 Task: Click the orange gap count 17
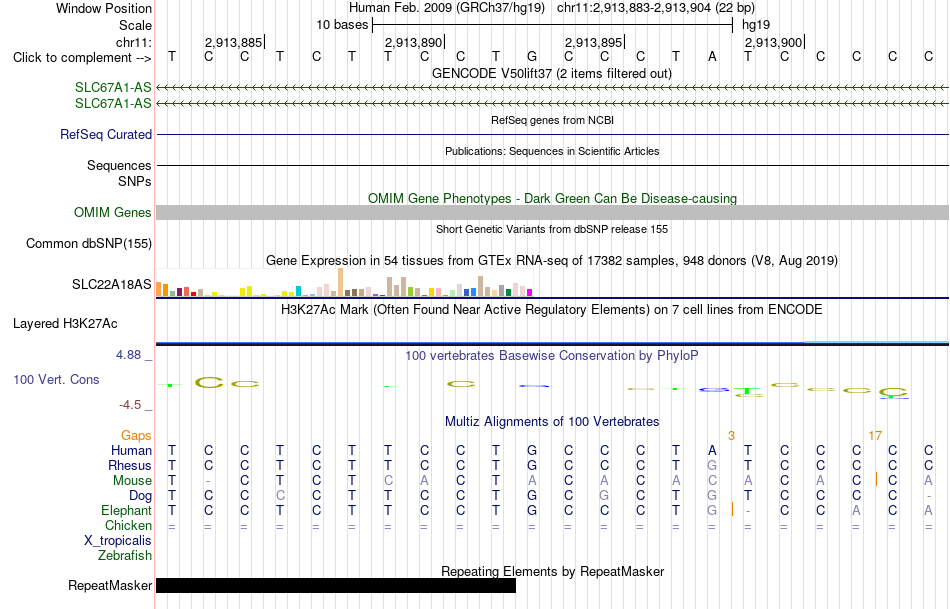coord(875,436)
